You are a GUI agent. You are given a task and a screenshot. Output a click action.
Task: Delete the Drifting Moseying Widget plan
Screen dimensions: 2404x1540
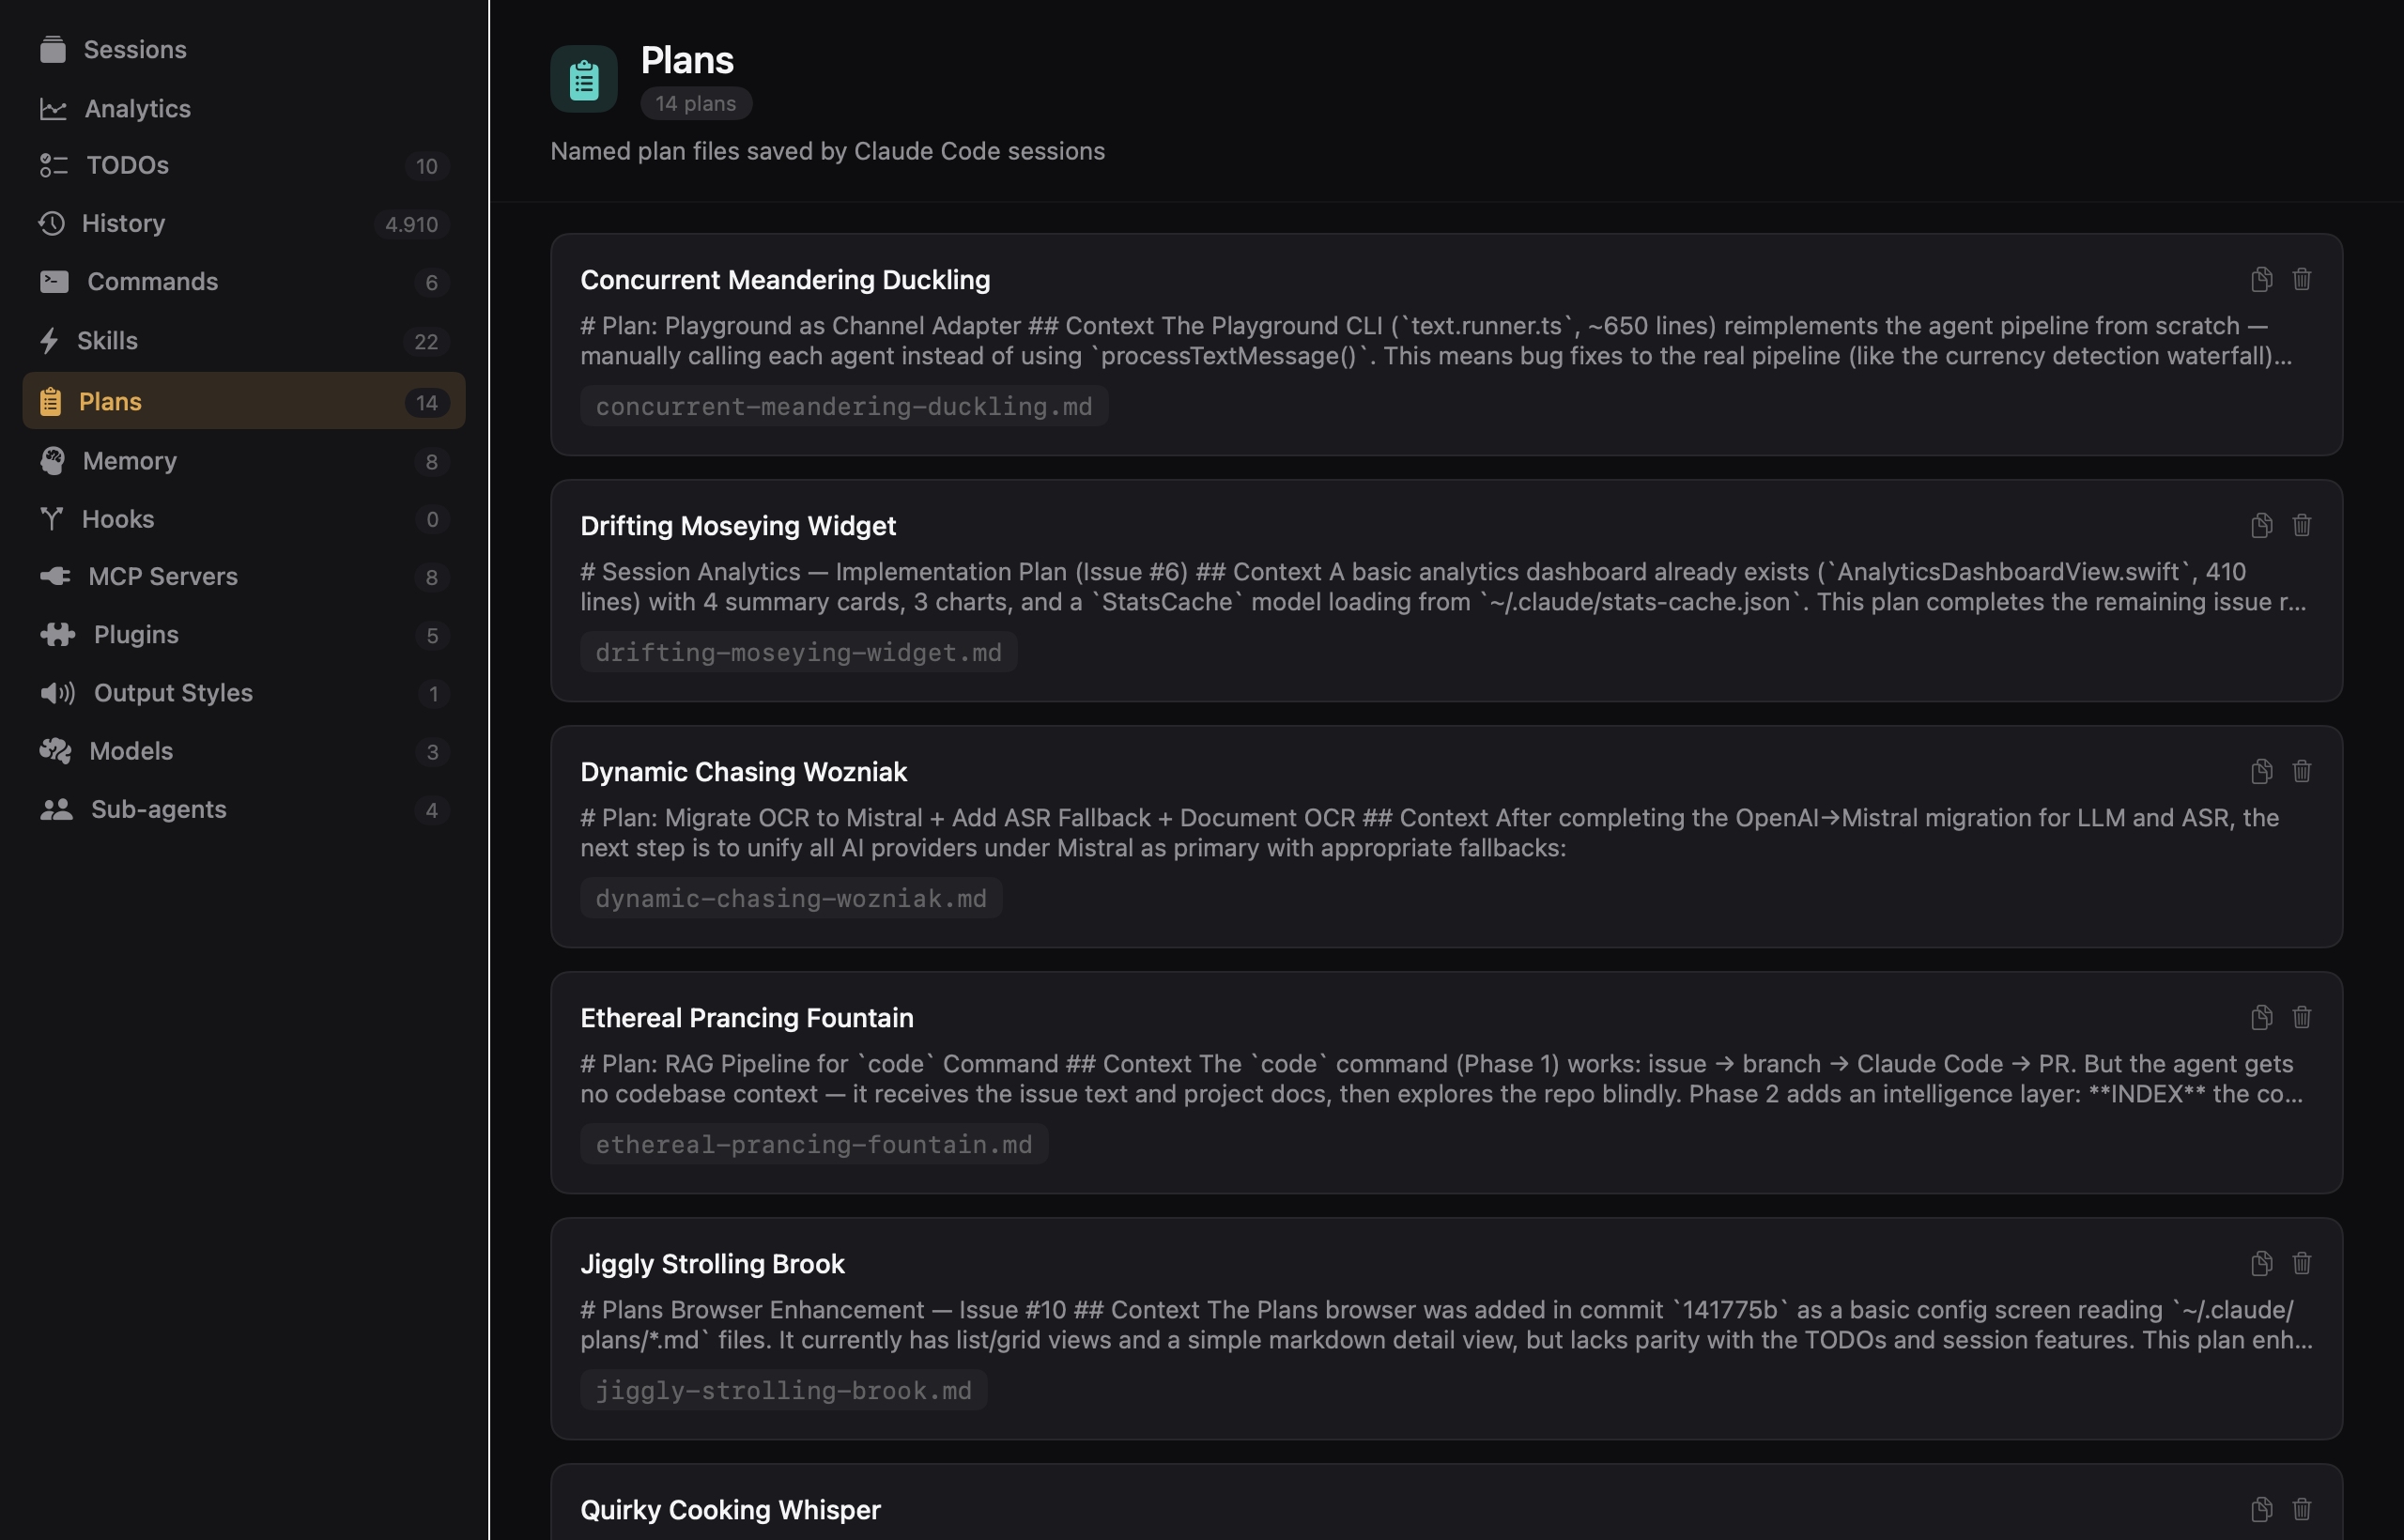pyautogui.click(x=2301, y=525)
